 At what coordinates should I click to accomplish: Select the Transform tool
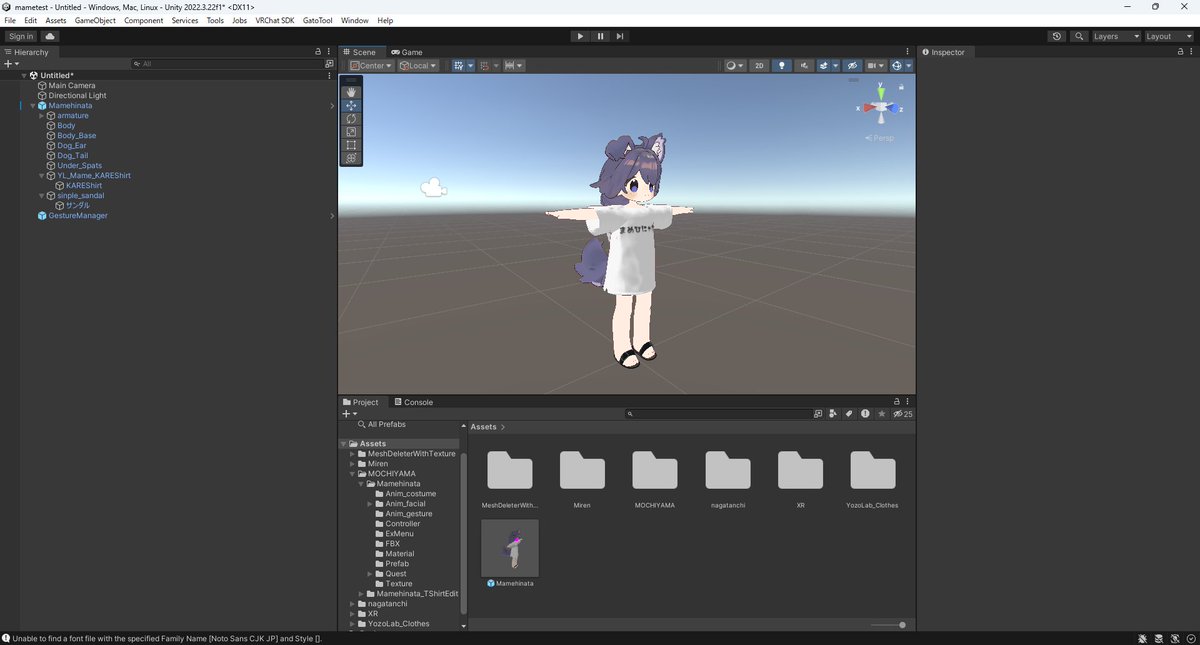(x=351, y=157)
